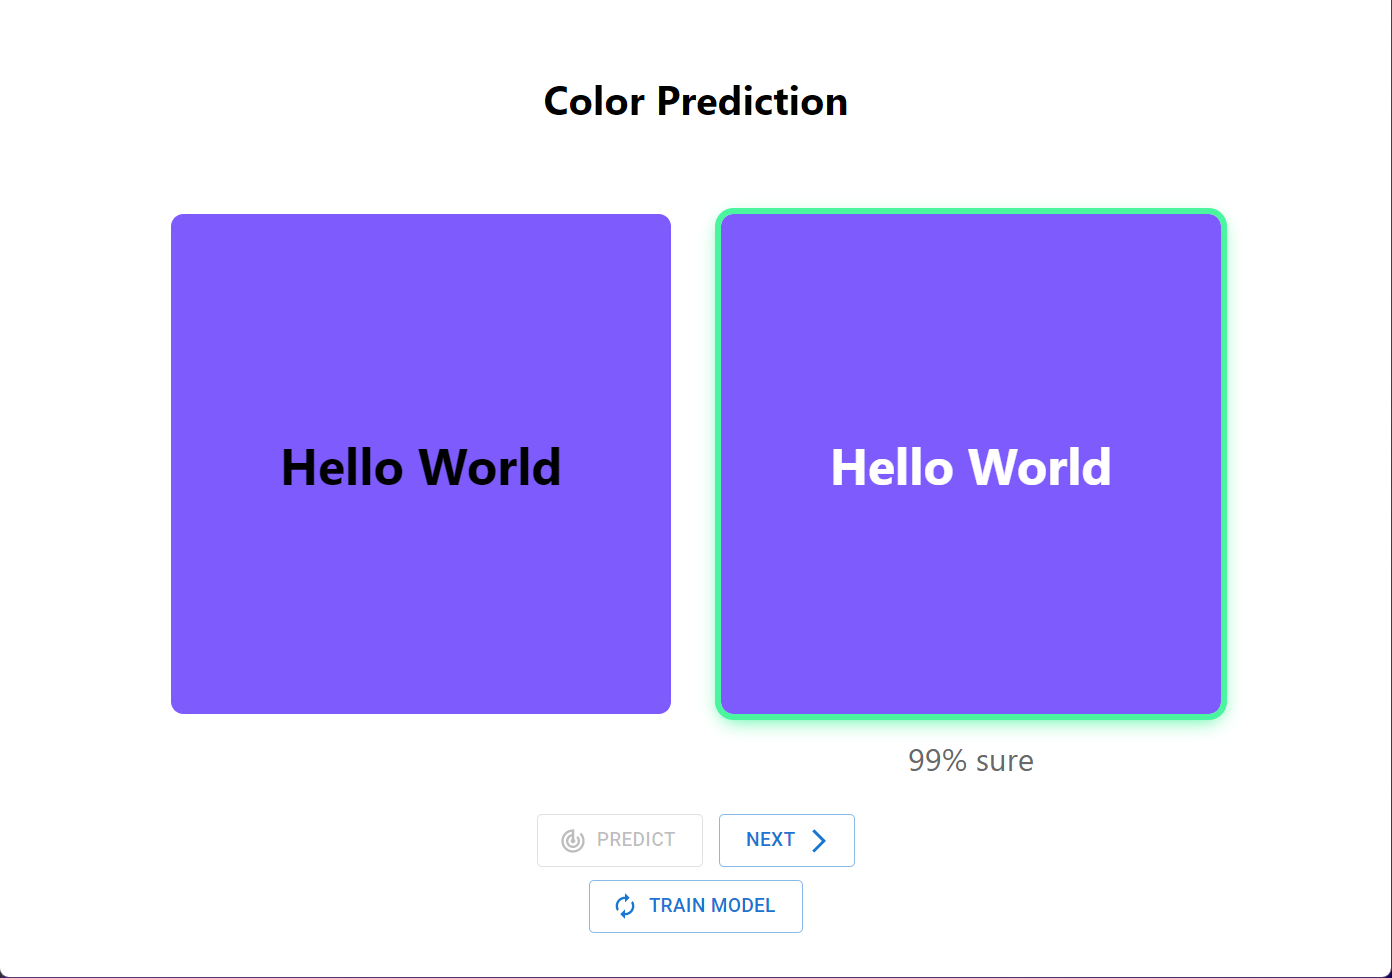Start training with the TRAIN MODEL button

click(x=696, y=906)
